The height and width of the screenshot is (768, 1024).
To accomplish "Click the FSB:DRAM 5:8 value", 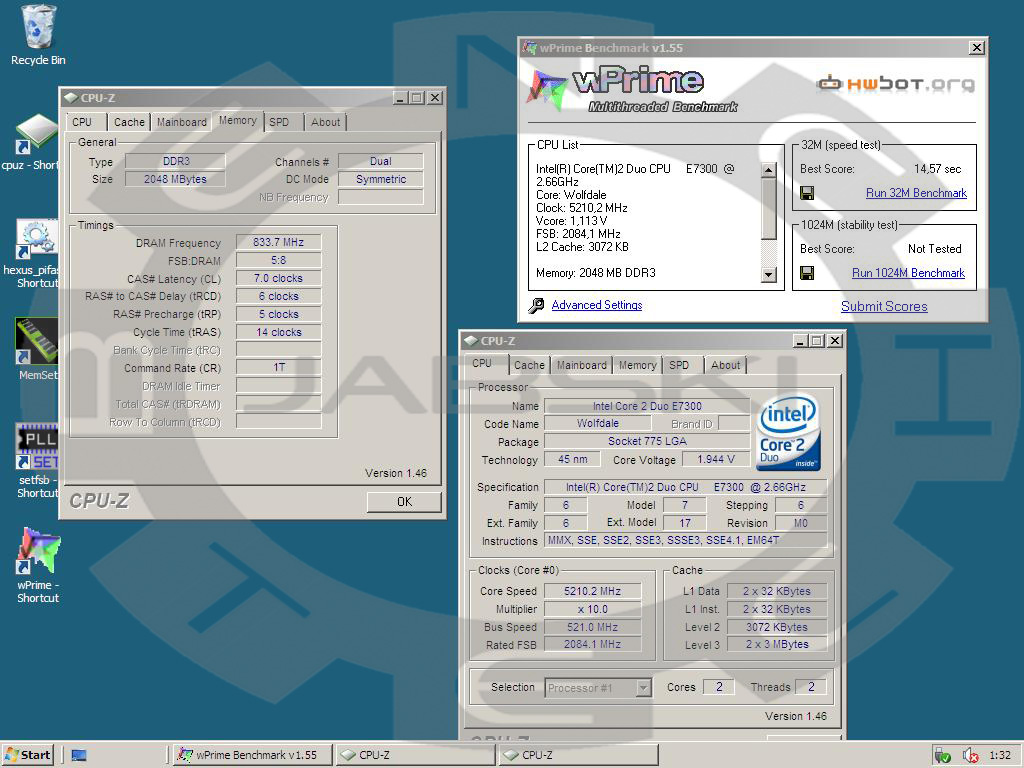I will [x=278, y=260].
